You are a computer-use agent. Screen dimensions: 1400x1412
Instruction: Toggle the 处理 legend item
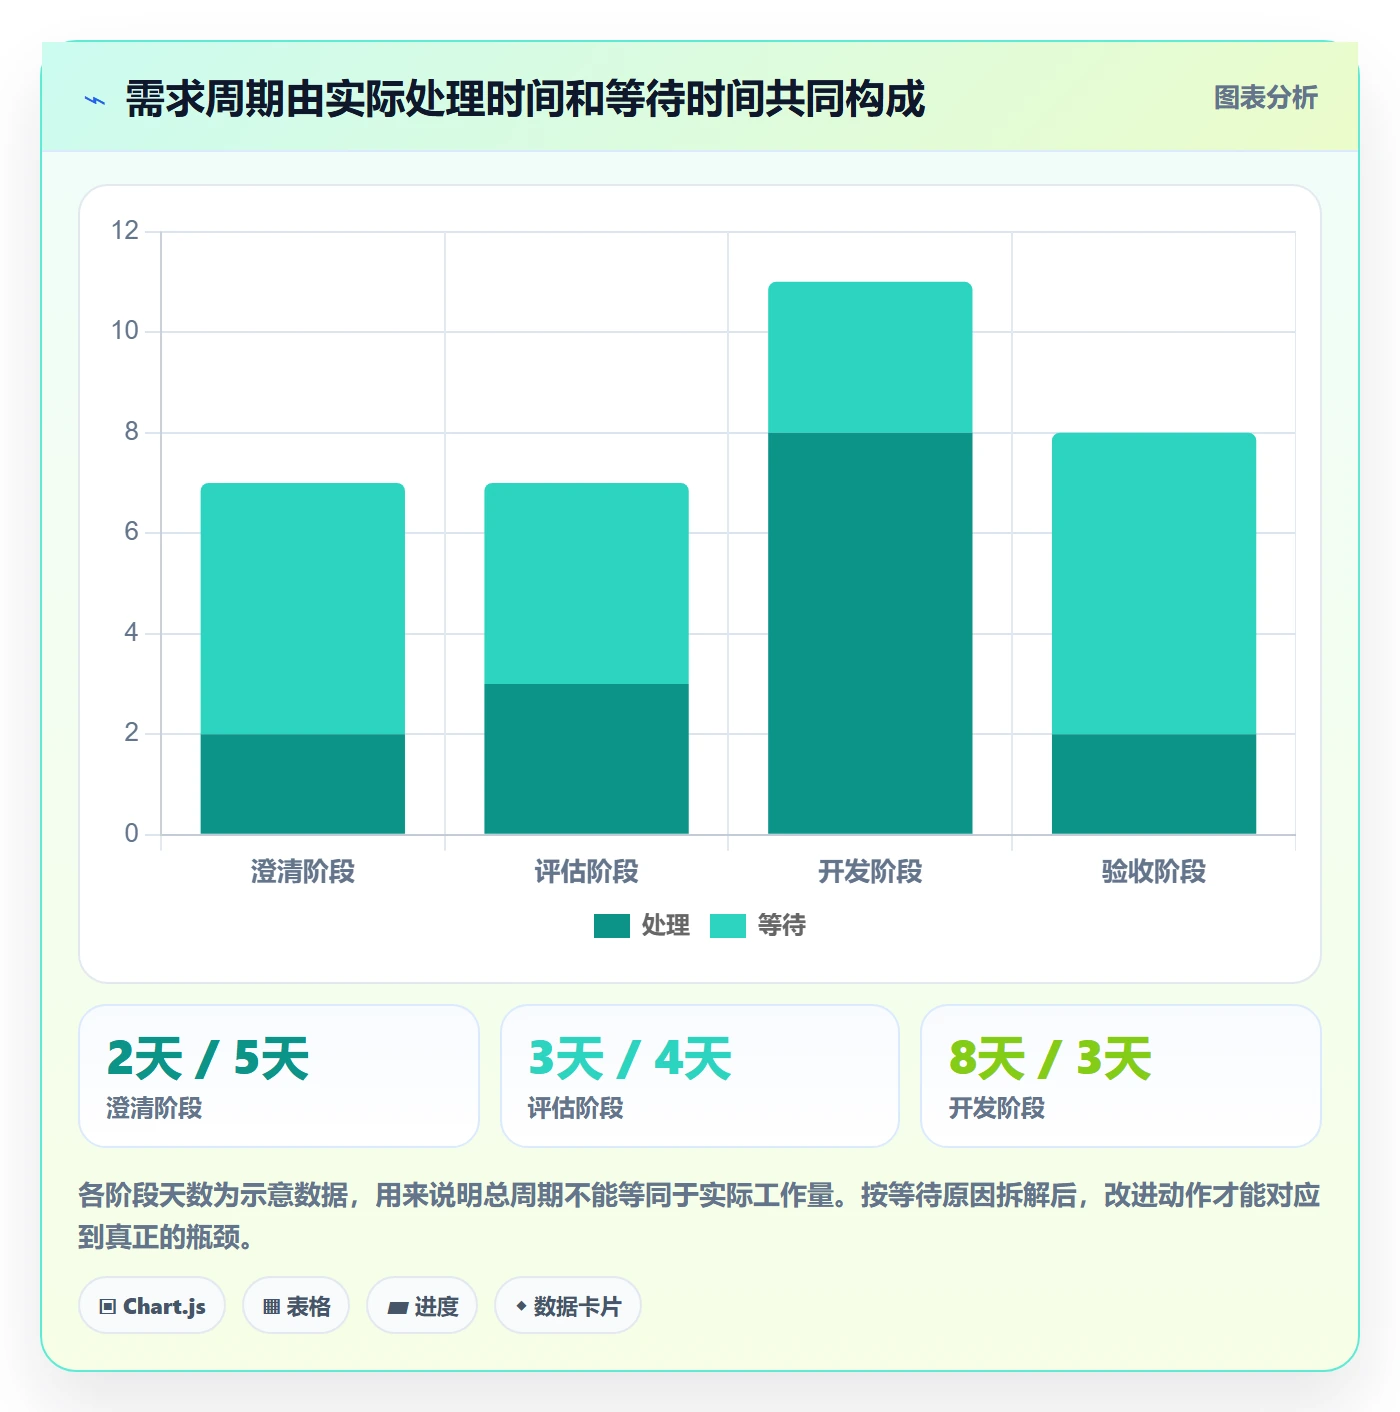coord(642,926)
